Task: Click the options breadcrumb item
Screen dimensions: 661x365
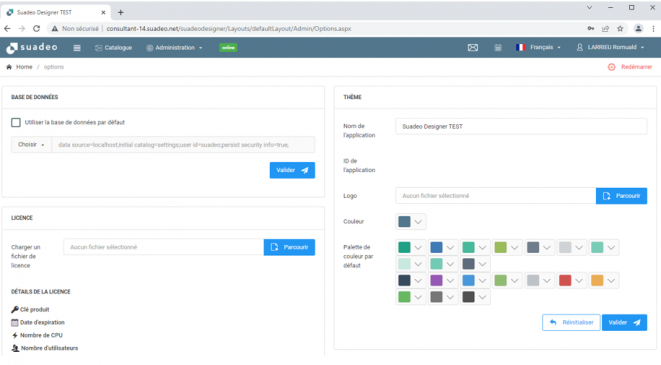Action: pyautogui.click(x=54, y=67)
